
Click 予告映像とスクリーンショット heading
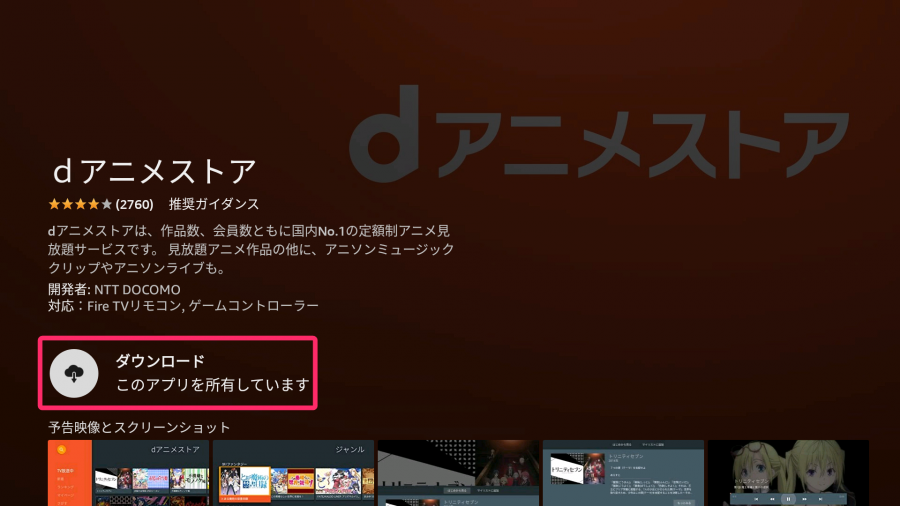(139, 427)
